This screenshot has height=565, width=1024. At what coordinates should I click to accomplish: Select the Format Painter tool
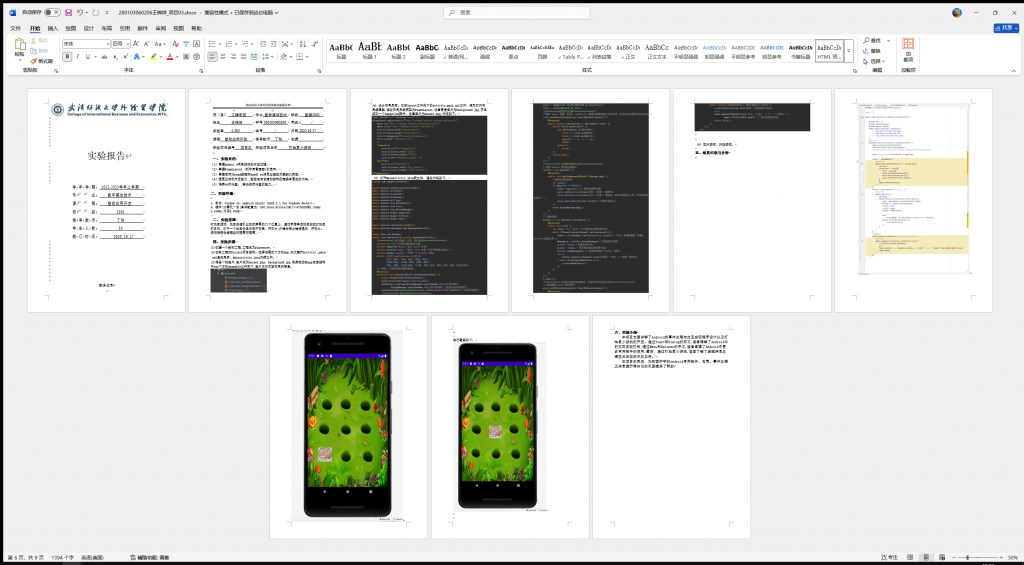(x=42, y=61)
